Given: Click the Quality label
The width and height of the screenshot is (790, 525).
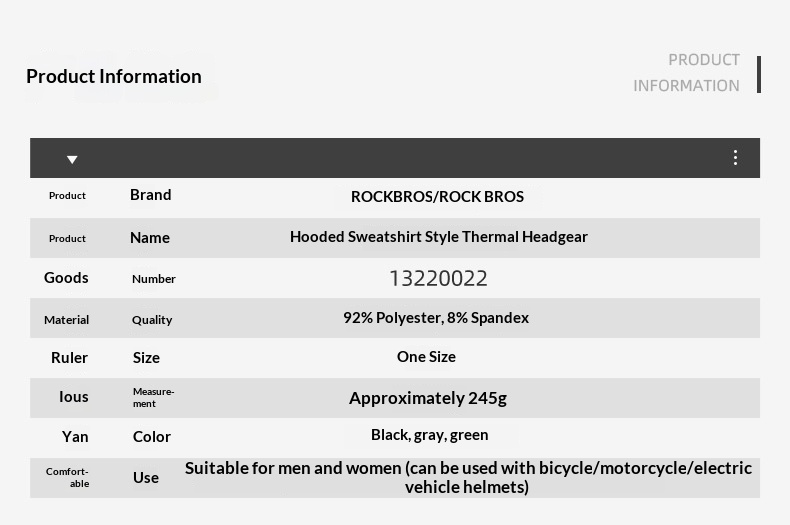Looking at the screenshot, I should pos(152,320).
